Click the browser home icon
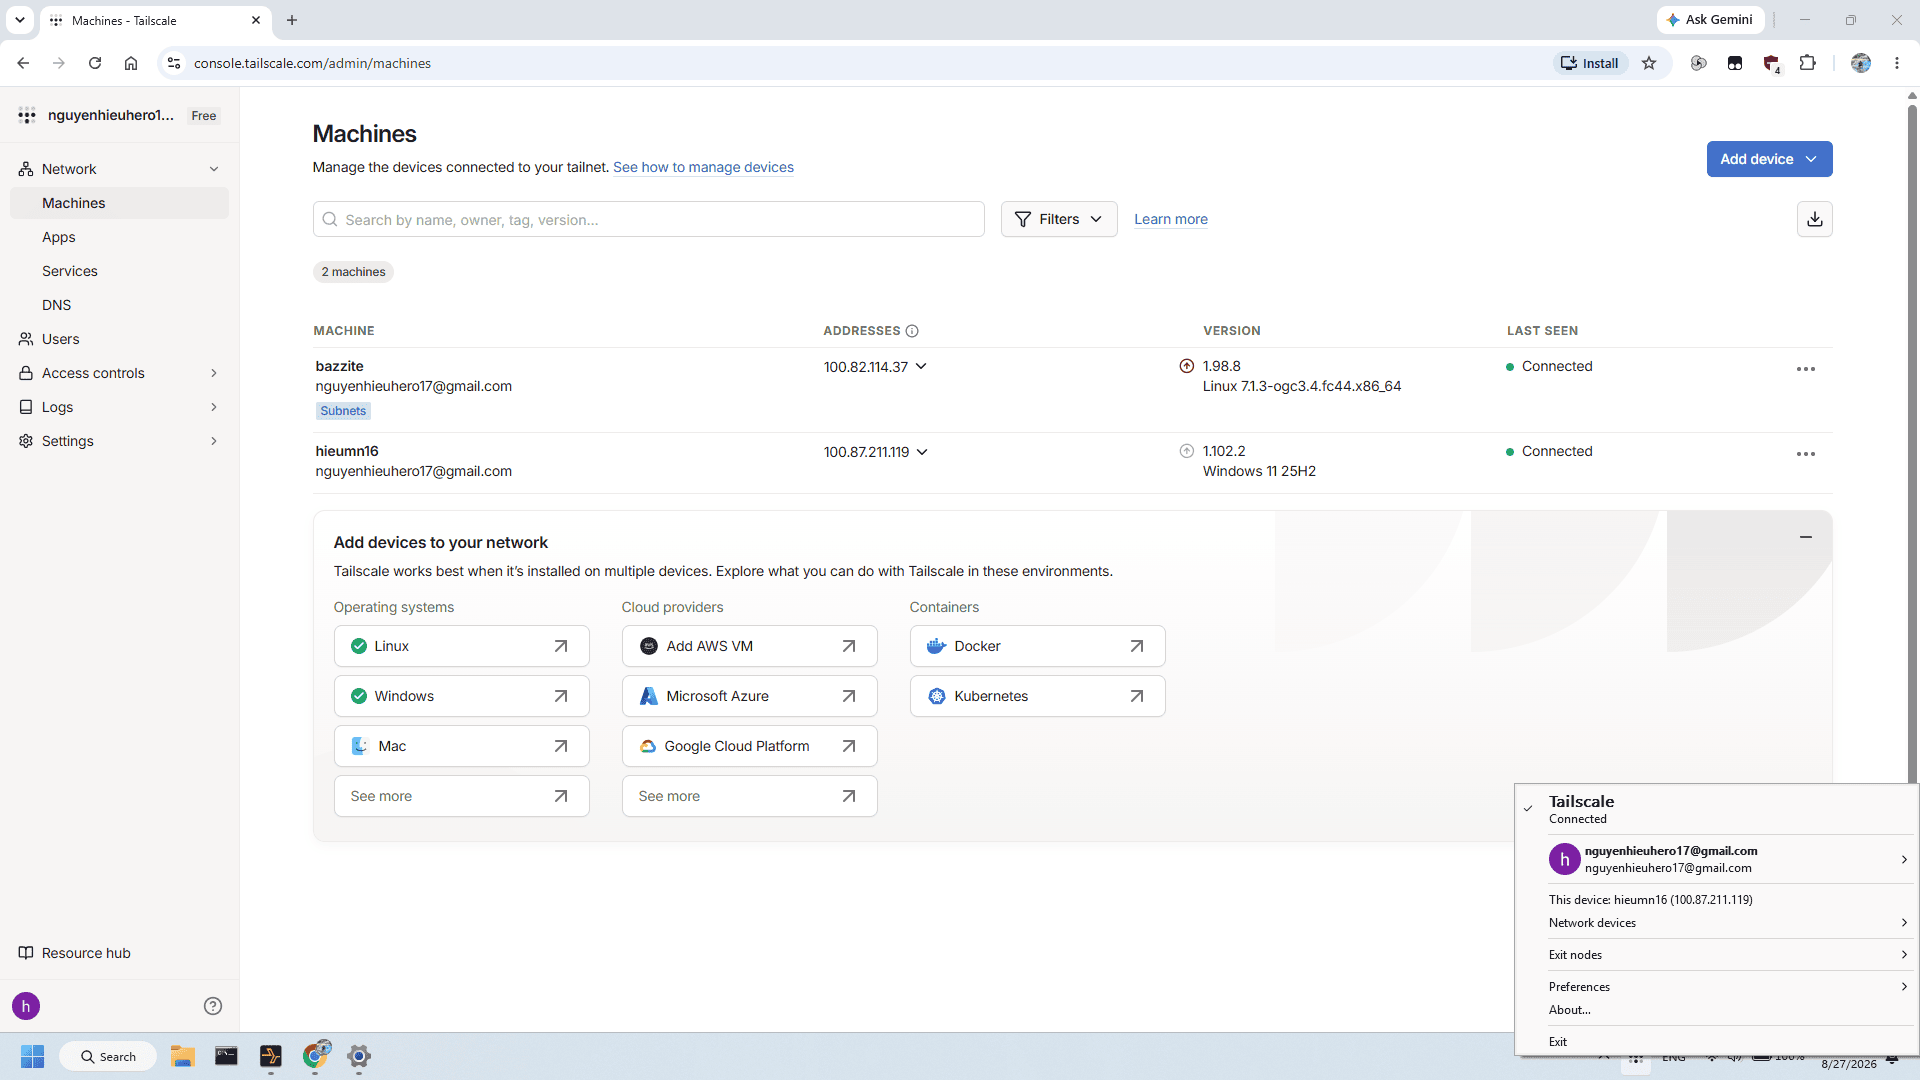Image resolution: width=1920 pixels, height=1080 pixels. [x=131, y=63]
